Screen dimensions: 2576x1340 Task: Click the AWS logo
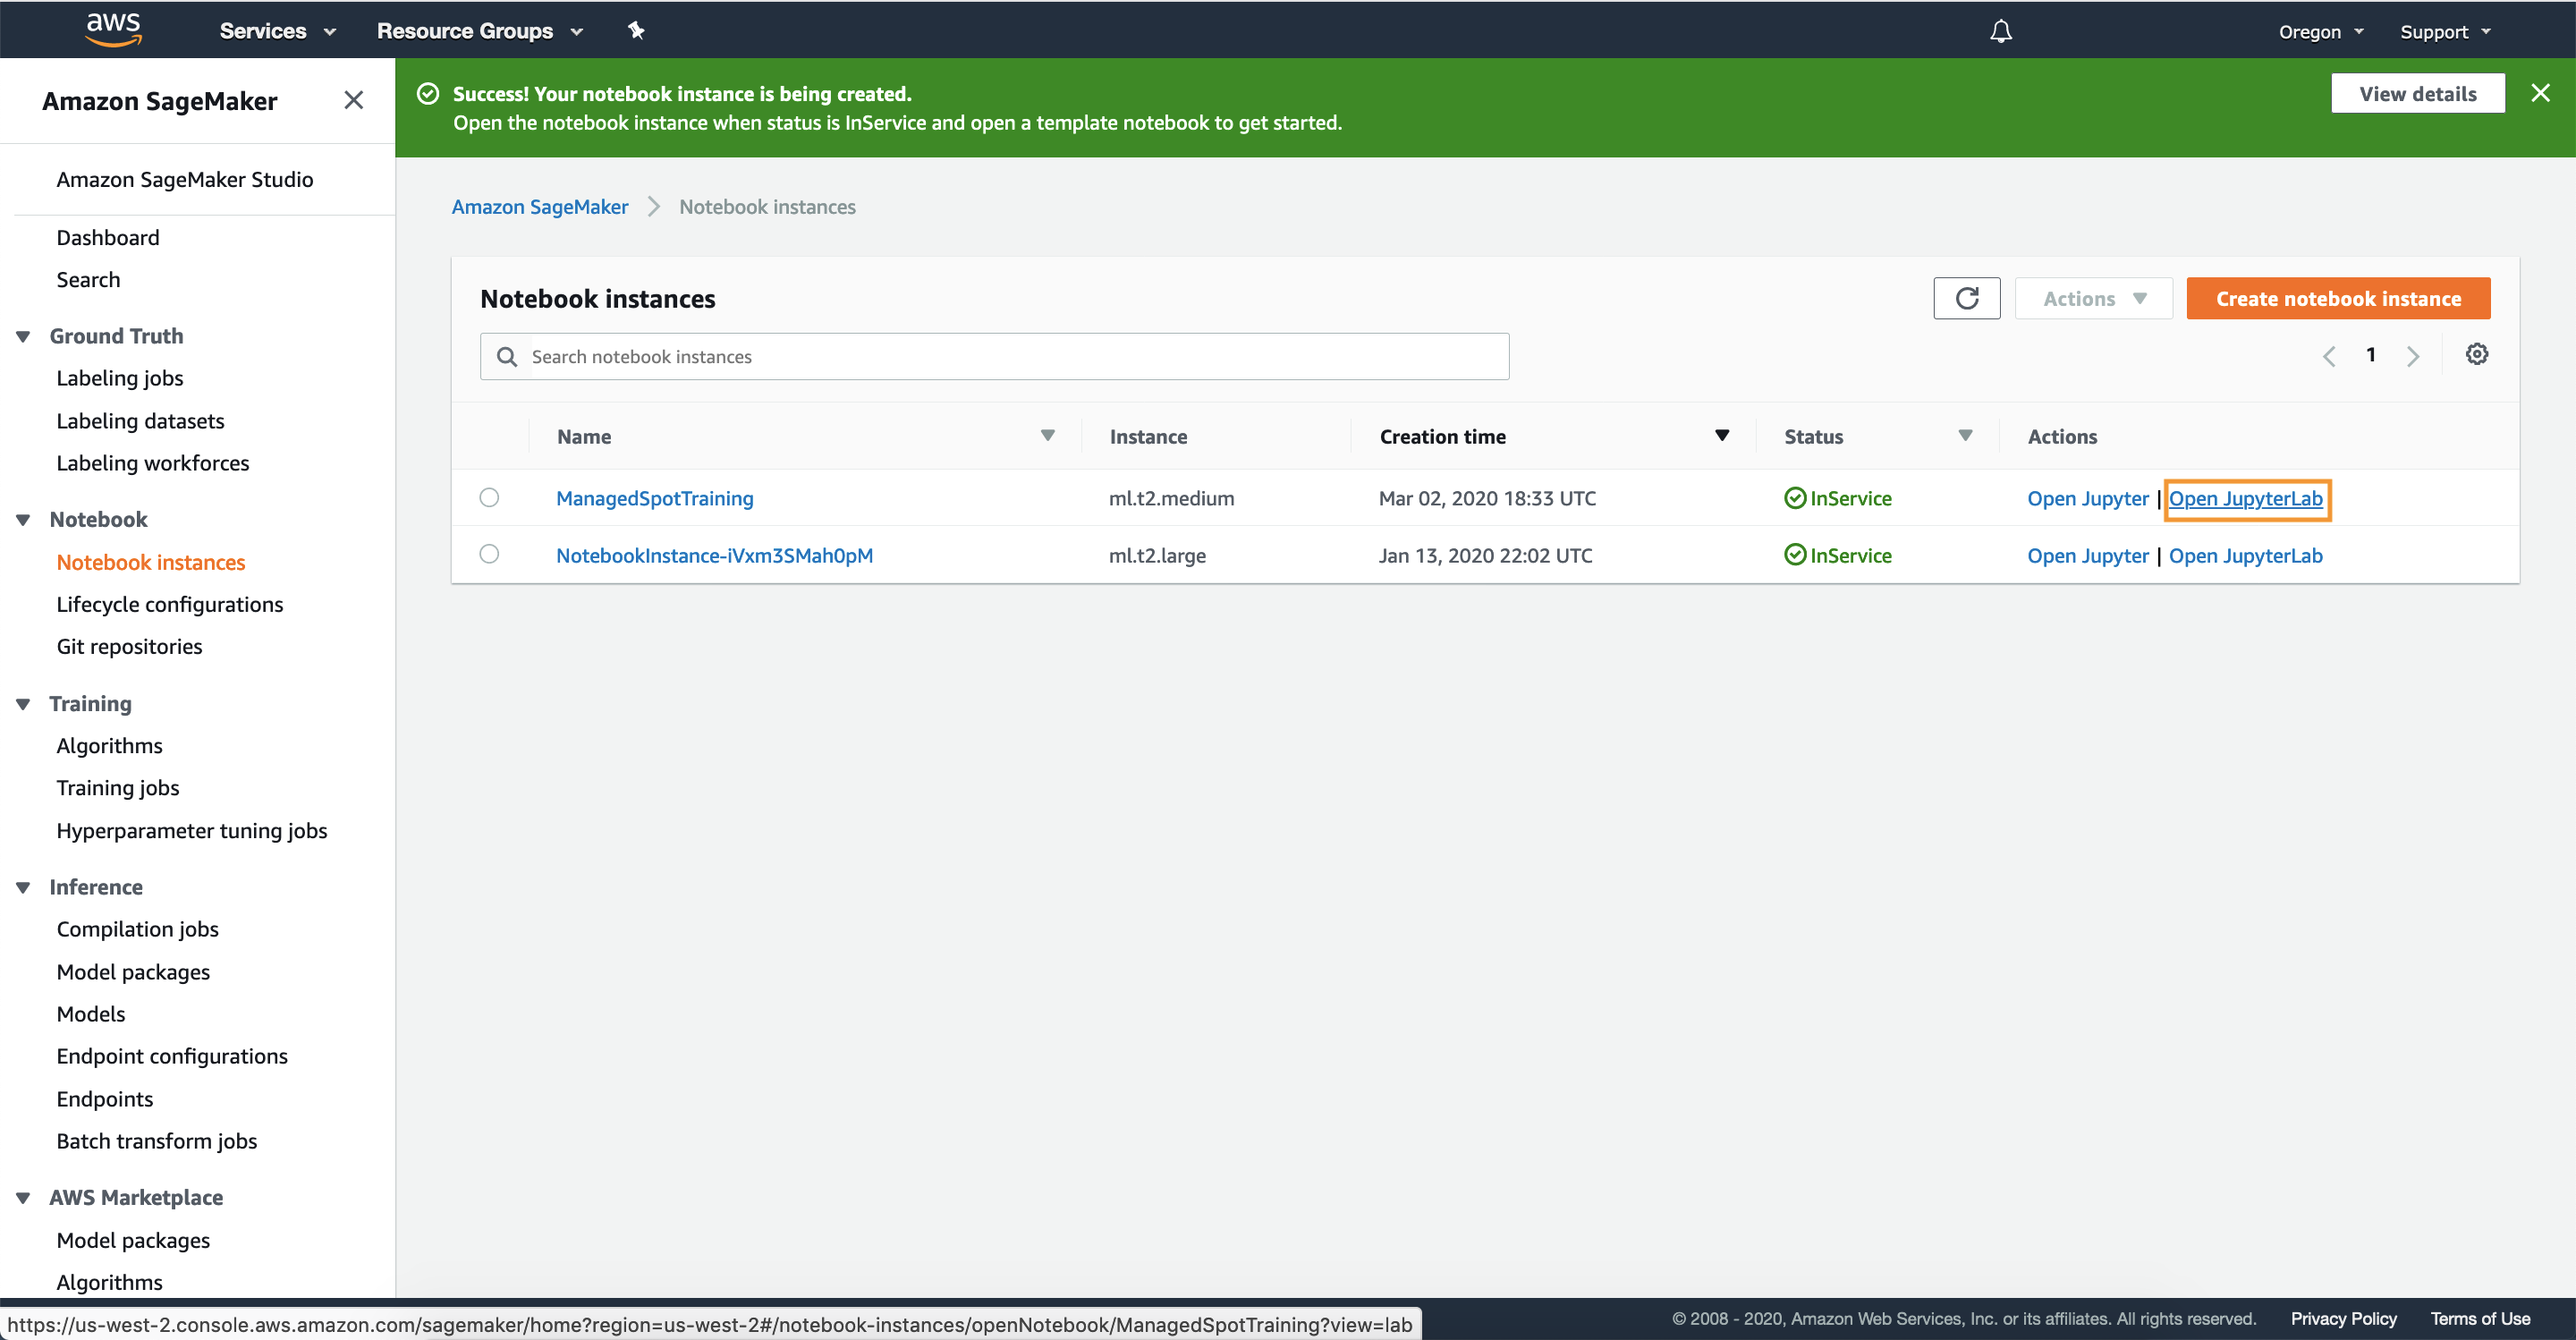click(x=113, y=30)
